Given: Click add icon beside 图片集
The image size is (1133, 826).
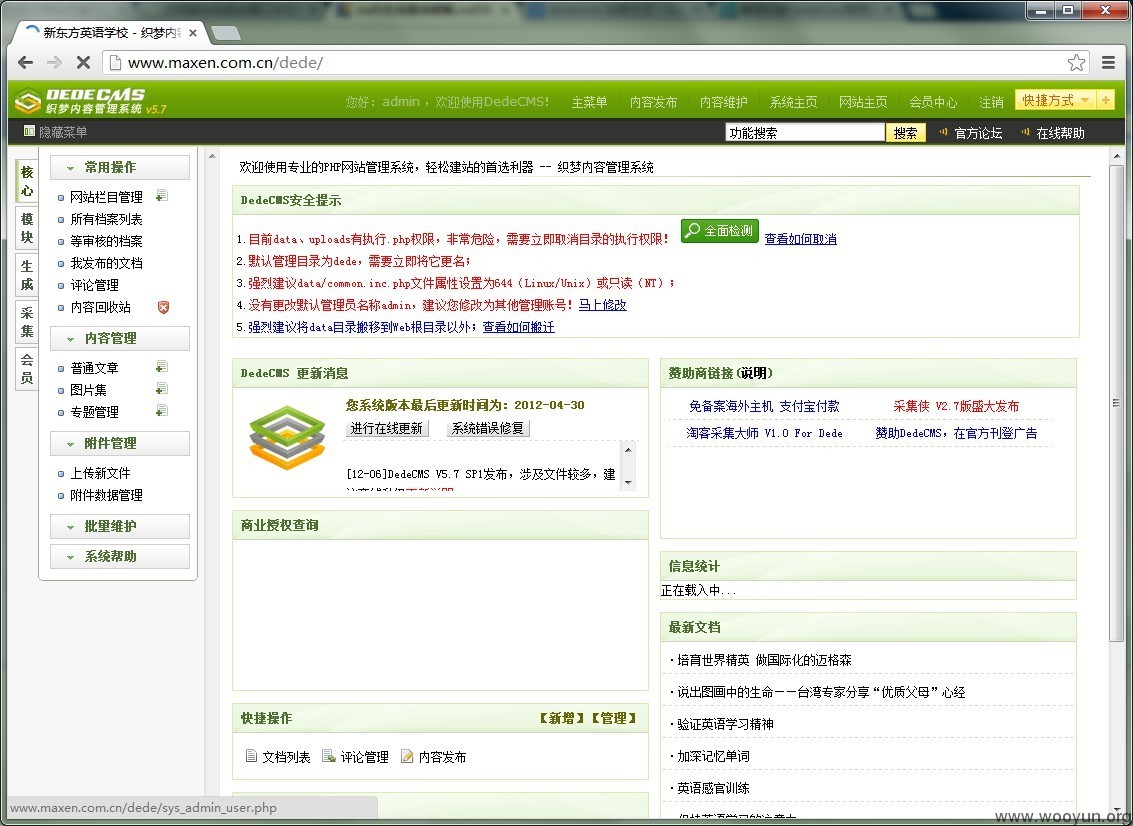Looking at the screenshot, I should 163,389.
